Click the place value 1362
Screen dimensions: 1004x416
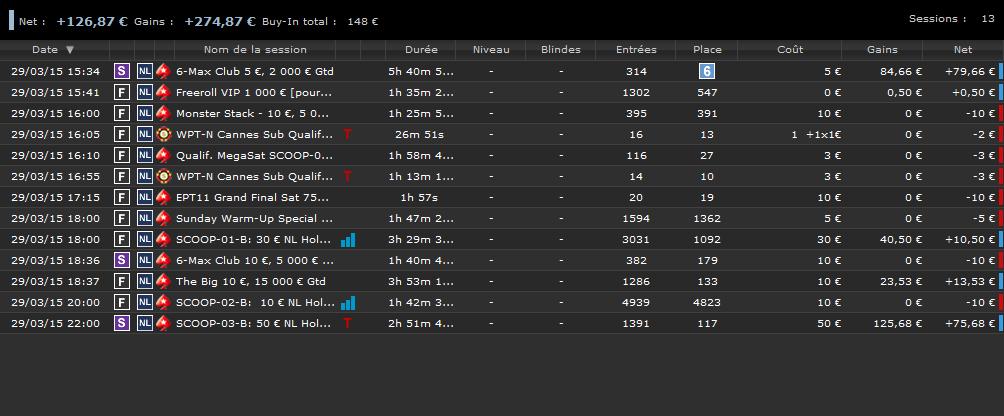[x=707, y=218]
